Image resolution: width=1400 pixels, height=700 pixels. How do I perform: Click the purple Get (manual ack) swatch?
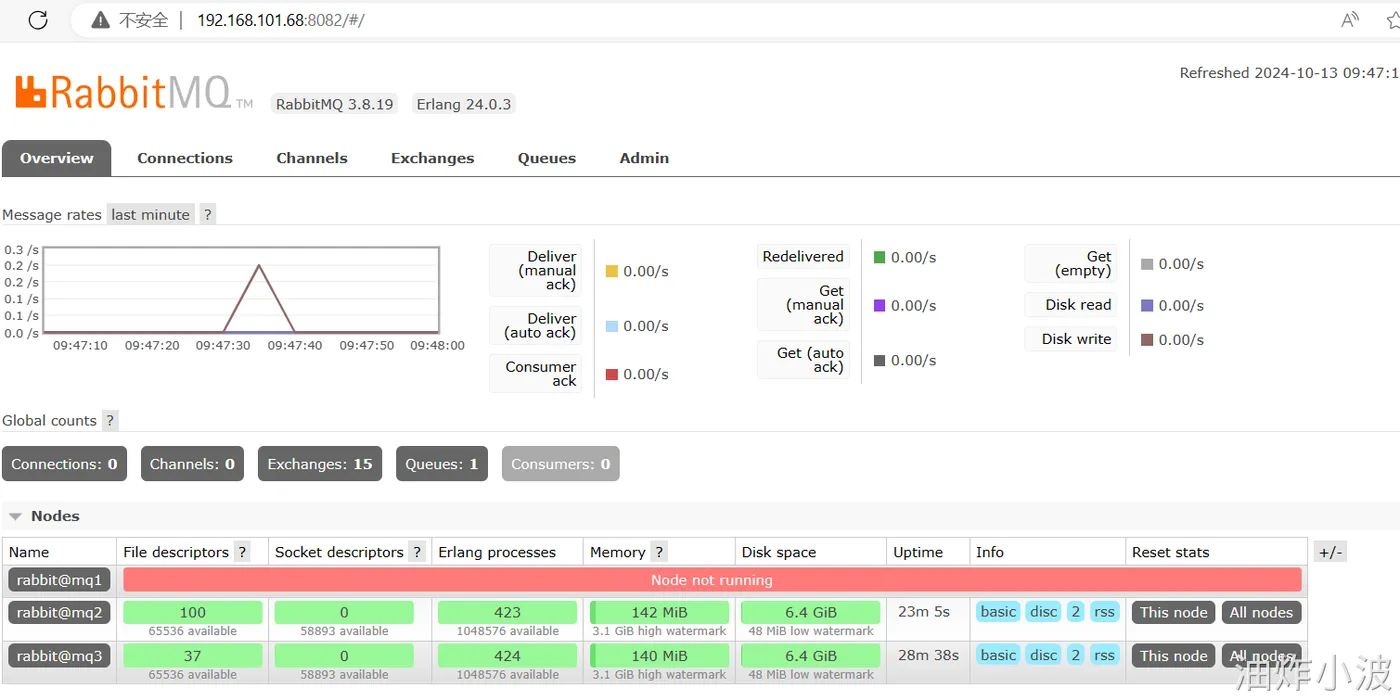(x=880, y=305)
